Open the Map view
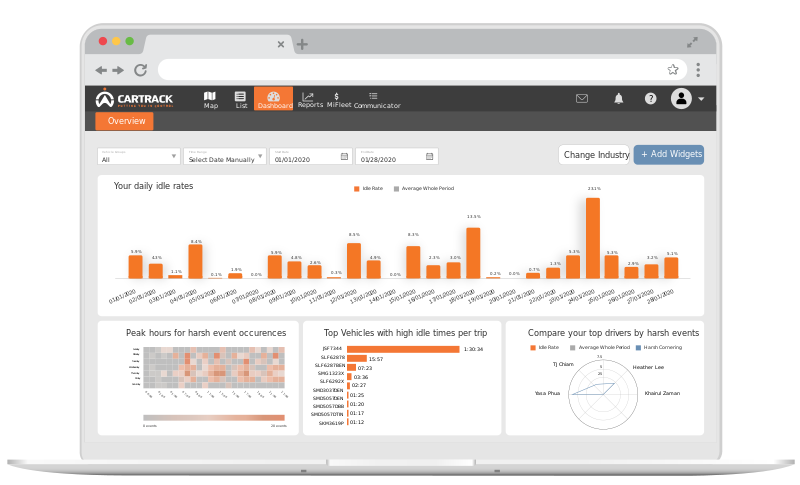 [x=210, y=99]
